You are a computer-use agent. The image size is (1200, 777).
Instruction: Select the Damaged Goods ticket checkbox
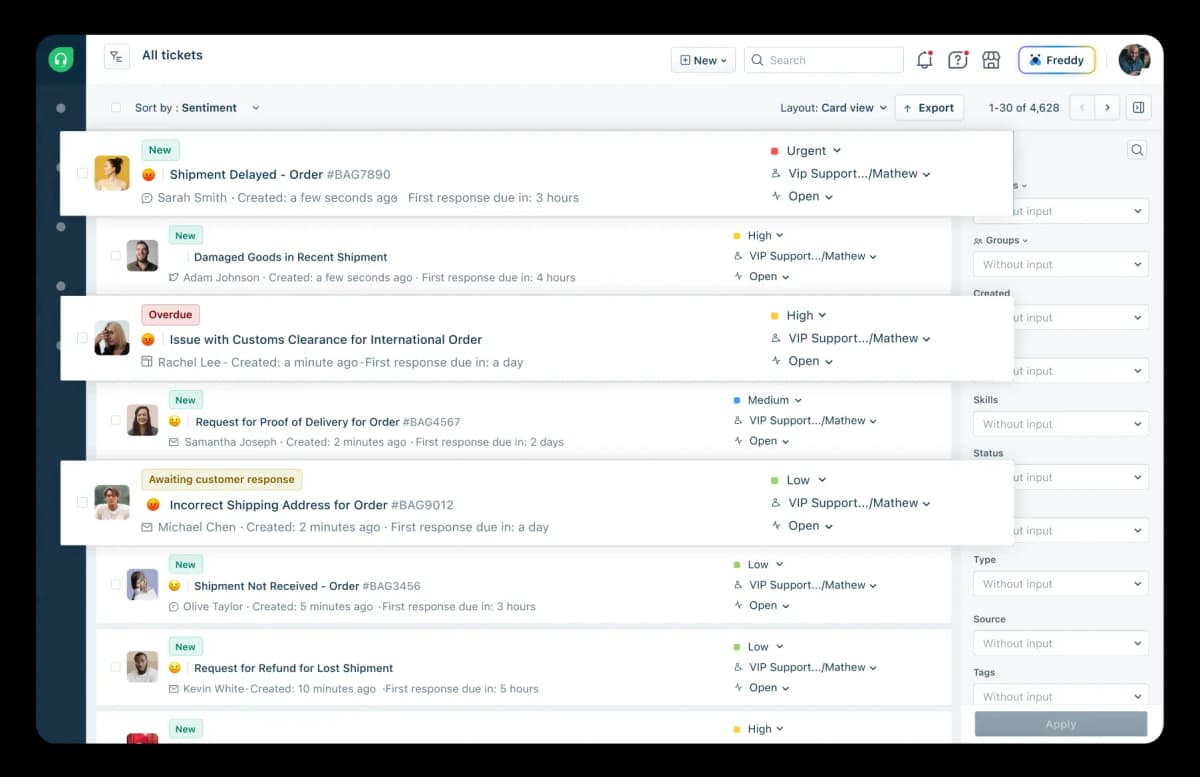[x=116, y=256]
